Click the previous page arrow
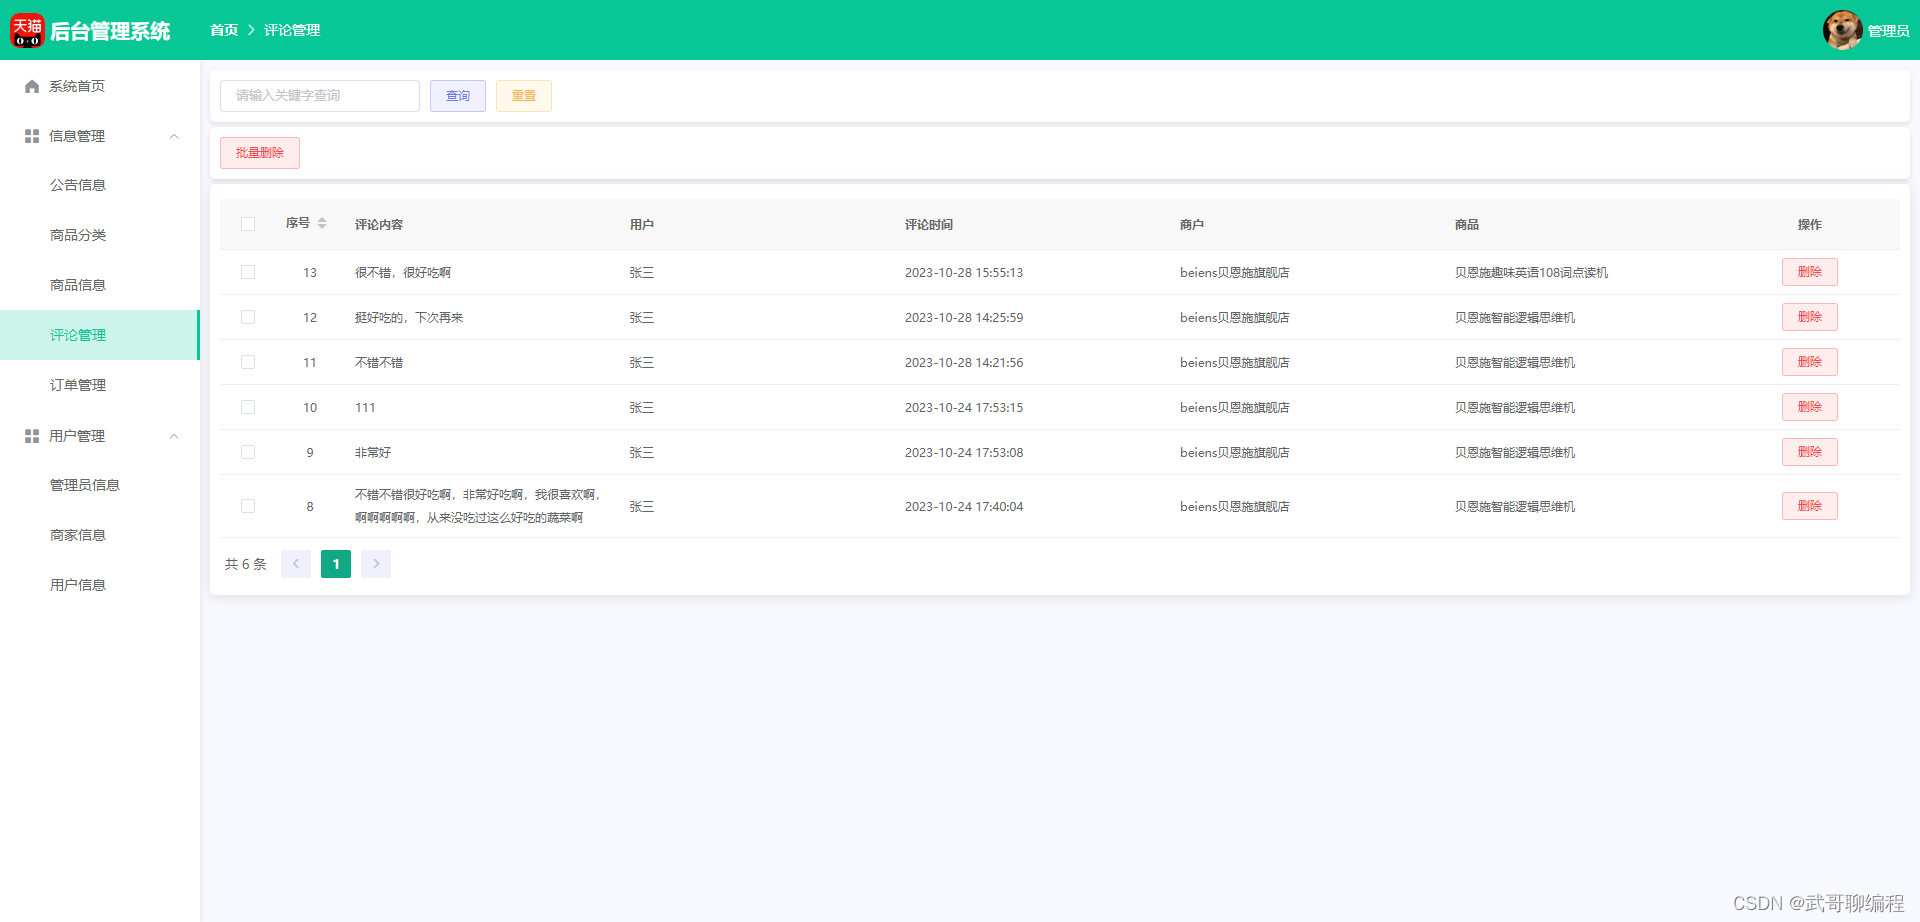Screen dimensions: 1920x922 pyautogui.click(x=296, y=563)
